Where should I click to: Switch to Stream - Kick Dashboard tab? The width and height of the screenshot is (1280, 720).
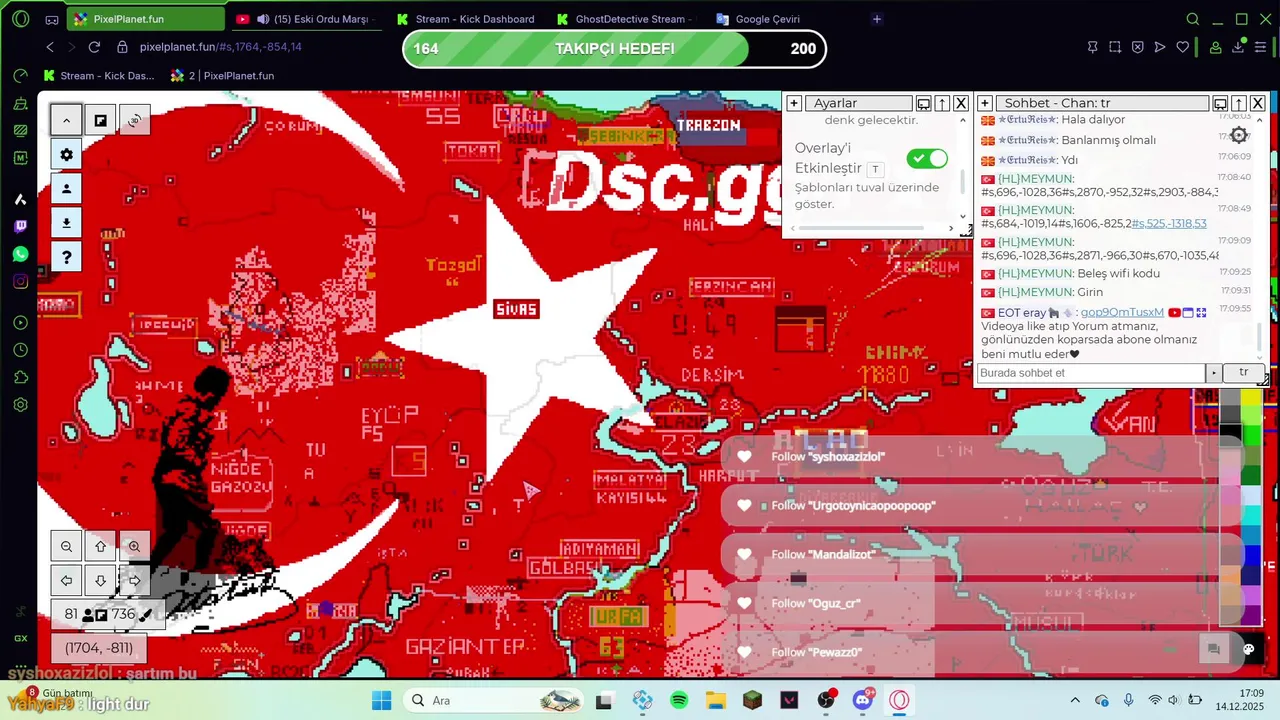465,19
